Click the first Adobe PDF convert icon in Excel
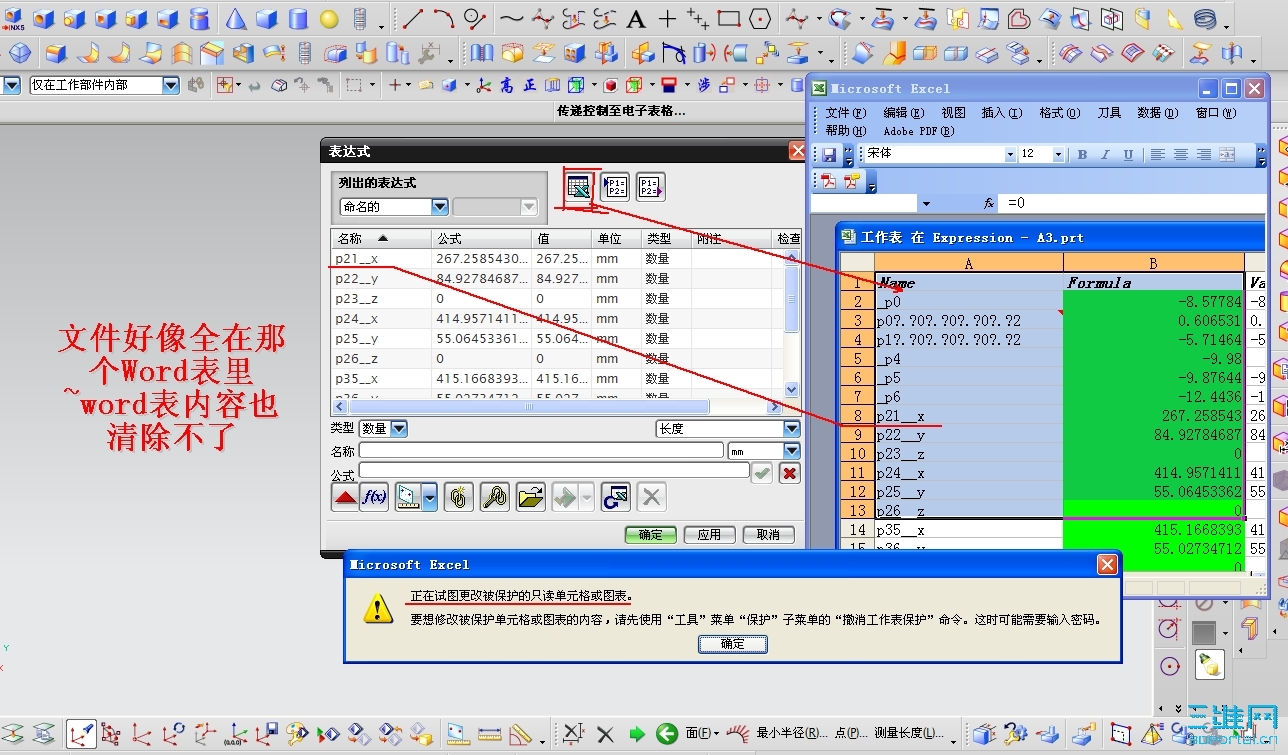Viewport: 1288px width, 755px height. click(x=829, y=181)
